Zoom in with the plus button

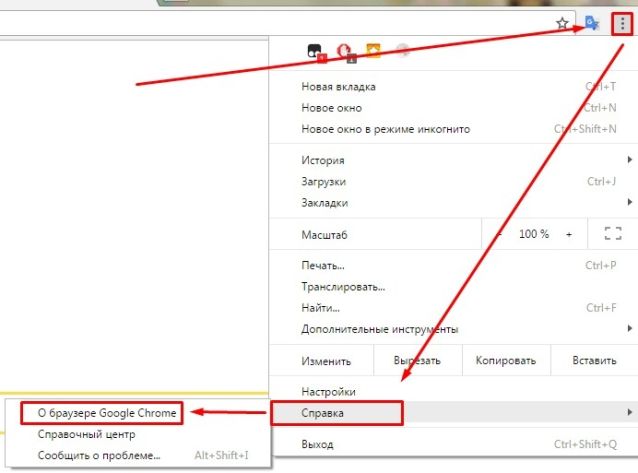tap(569, 234)
